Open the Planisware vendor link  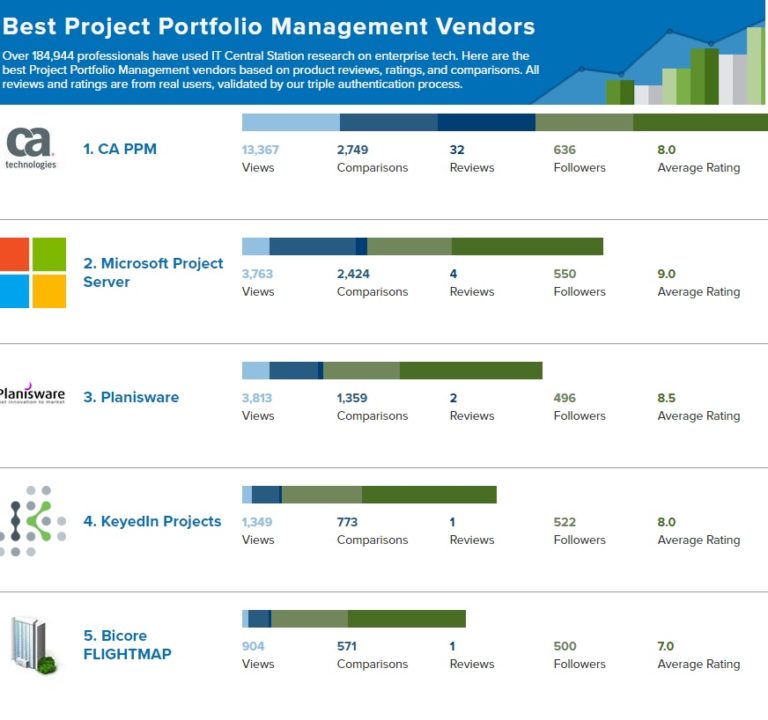[131, 397]
